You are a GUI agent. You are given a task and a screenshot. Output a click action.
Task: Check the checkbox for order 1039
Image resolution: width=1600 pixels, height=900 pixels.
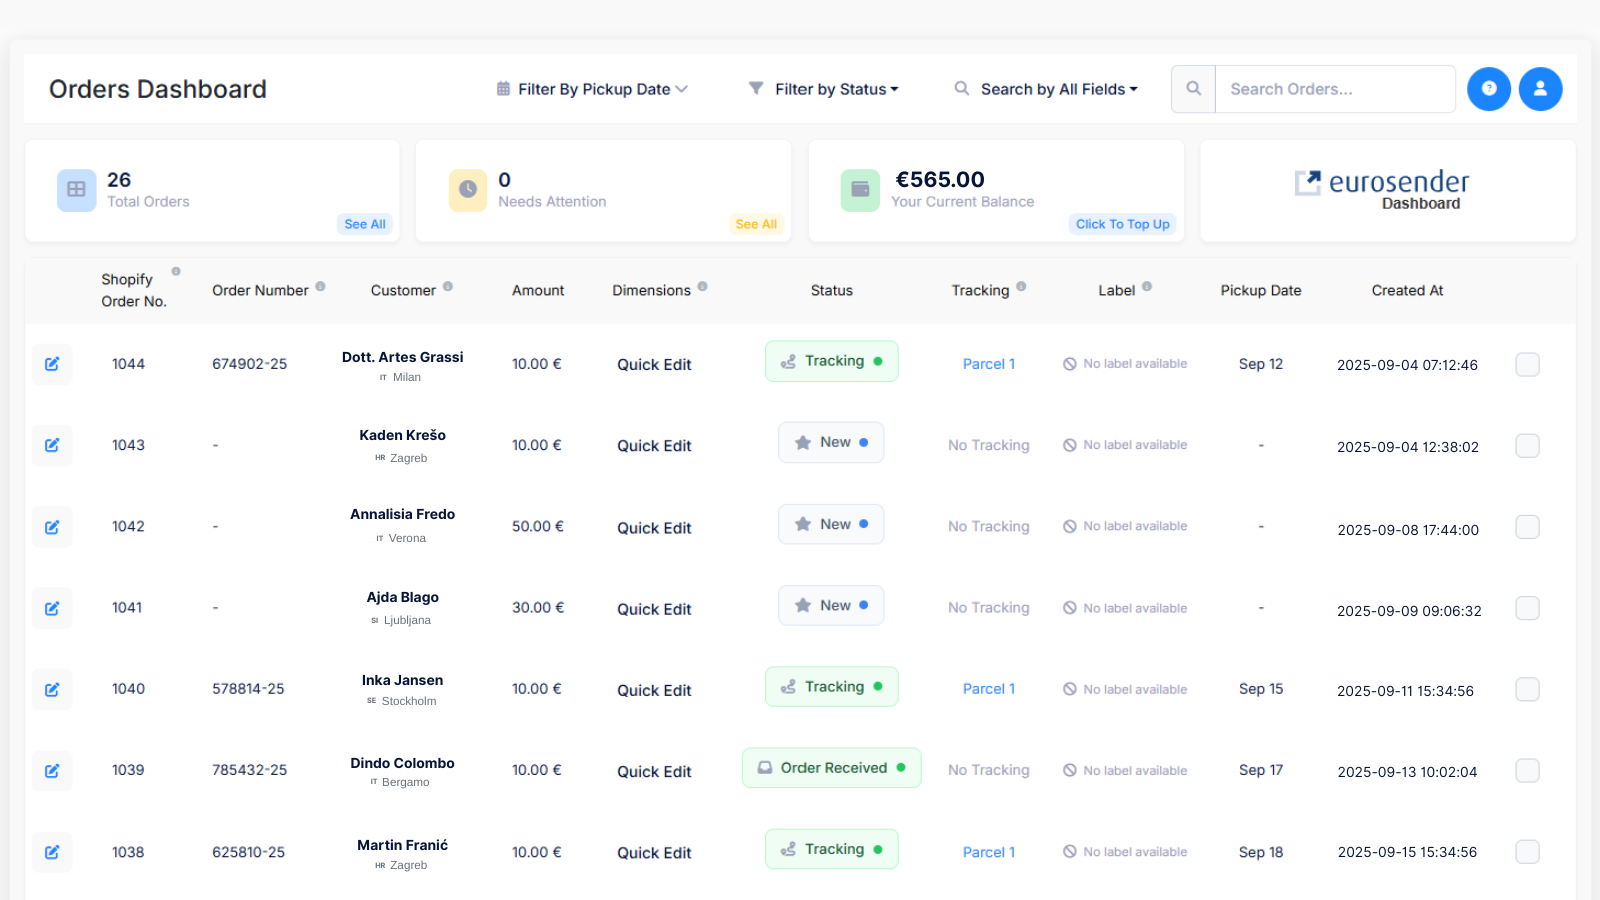[x=1527, y=770]
